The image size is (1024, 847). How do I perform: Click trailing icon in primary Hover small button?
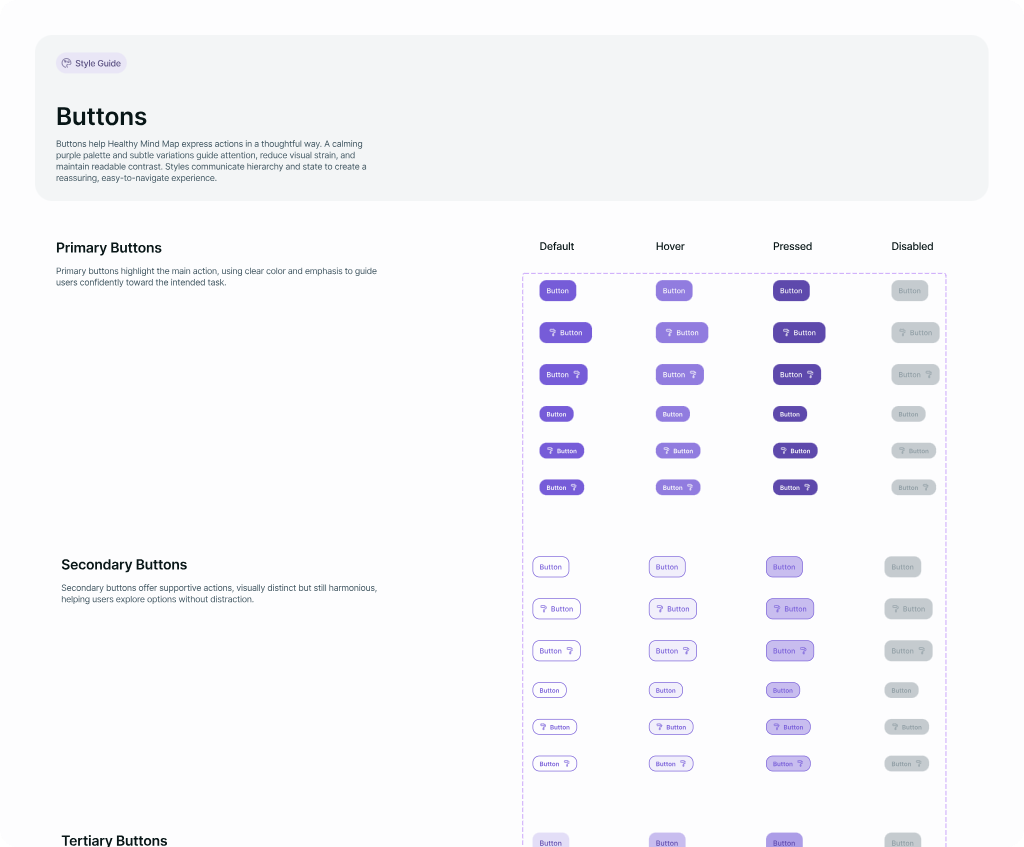pyautogui.click(x=690, y=487)
